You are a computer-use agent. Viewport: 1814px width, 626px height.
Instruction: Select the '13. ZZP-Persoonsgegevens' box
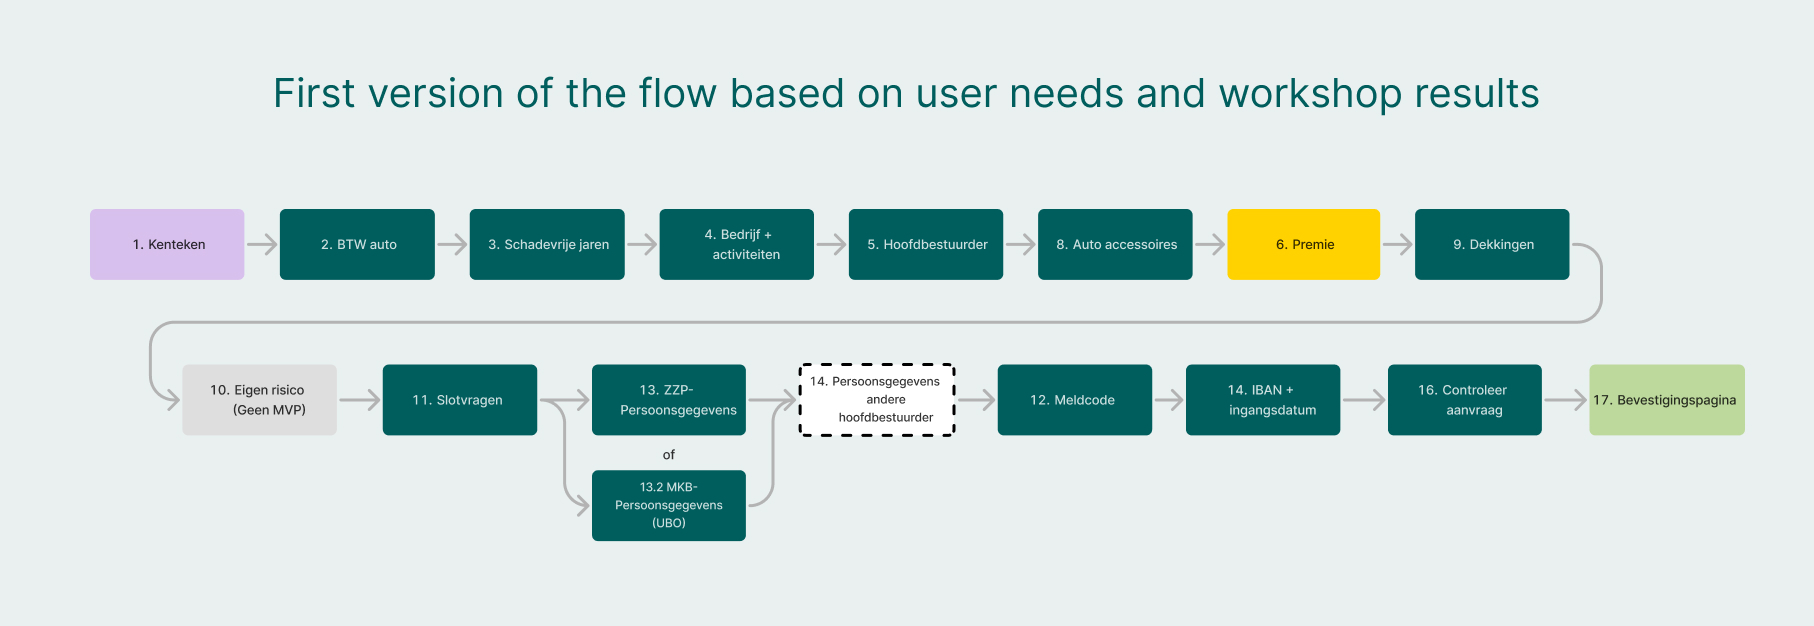coord(669,400)
